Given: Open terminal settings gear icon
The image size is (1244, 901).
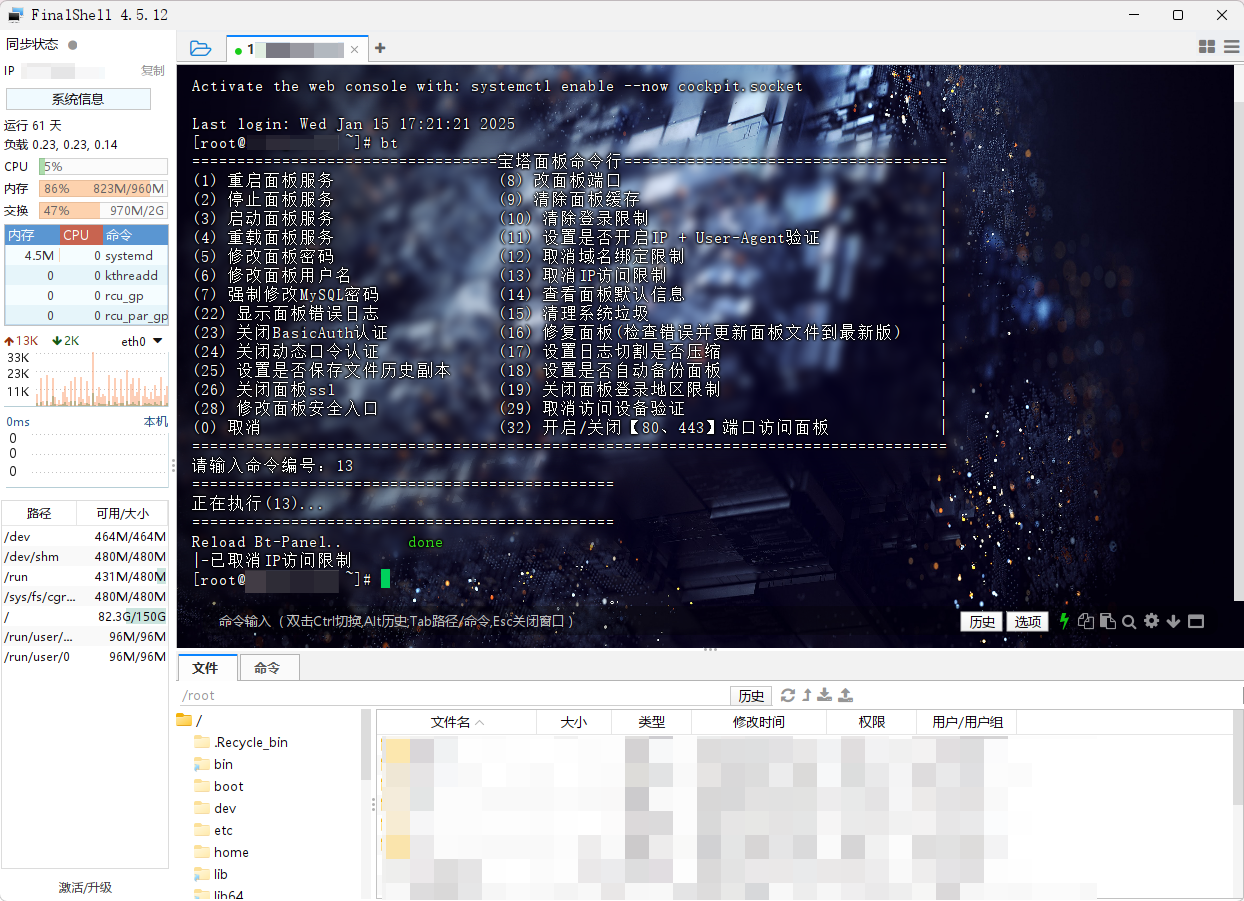Looking at the screenshot, I should coord(1151,621).
